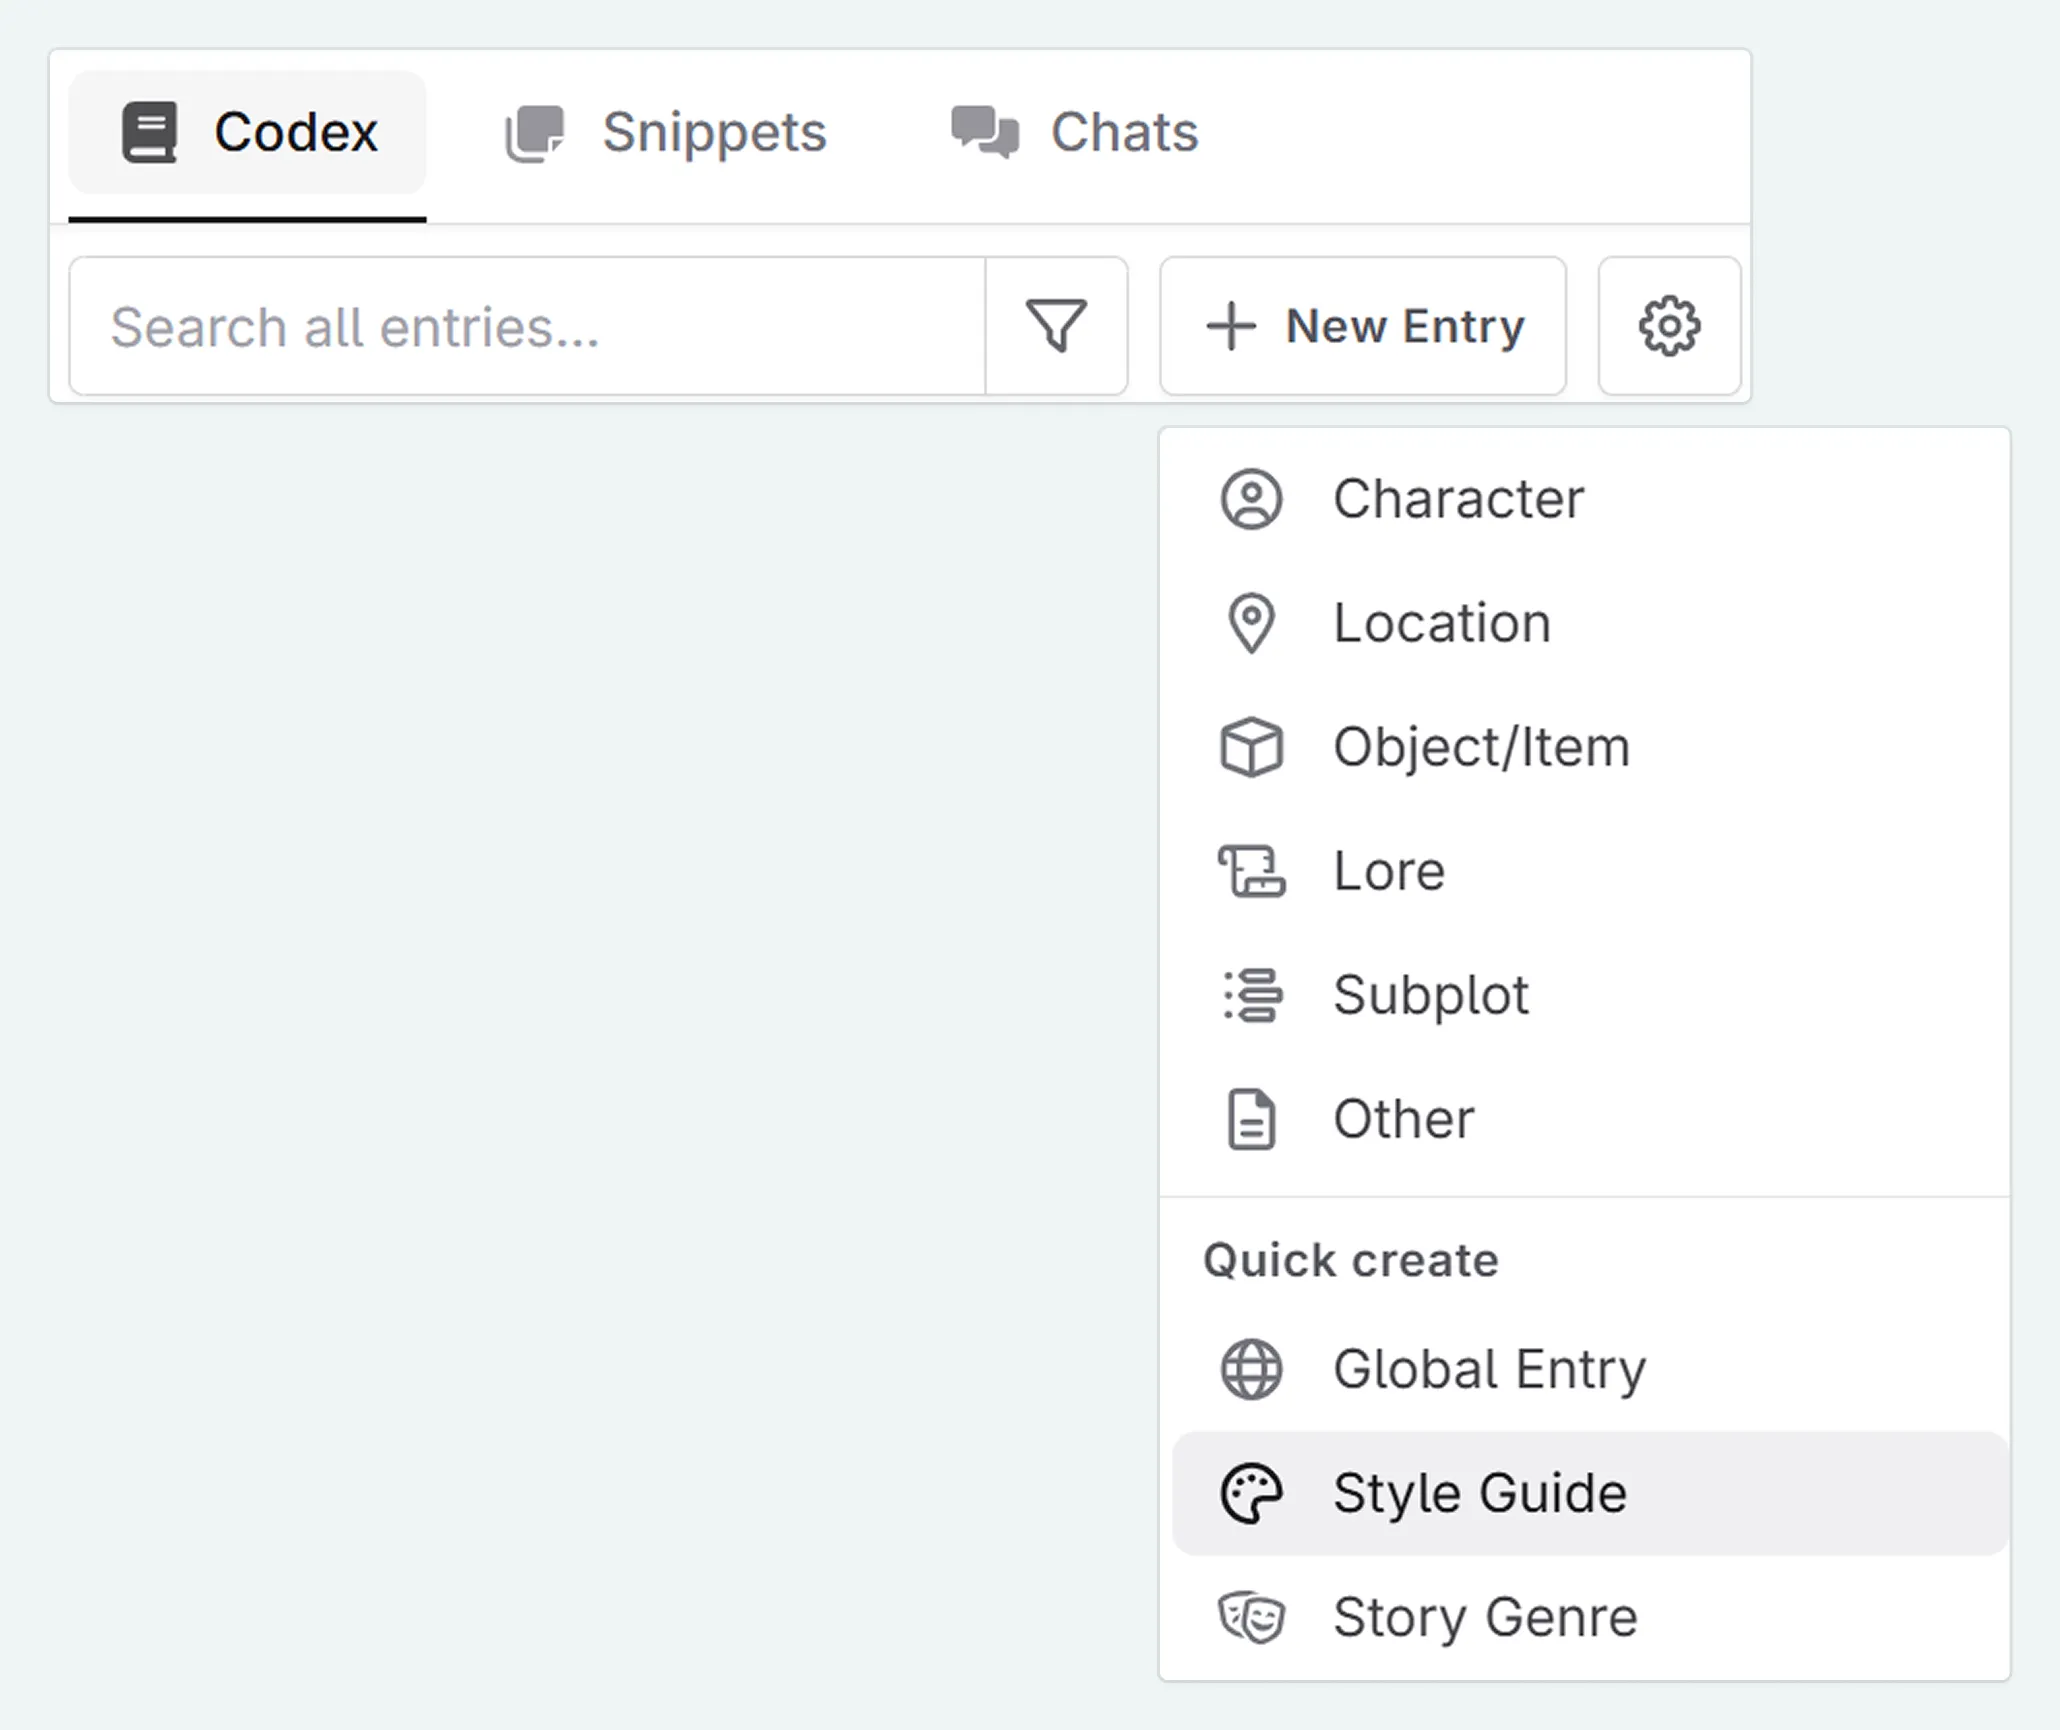Select the Global Entry globe icon
The height and width of the screenshot is (1730, 2060).
[x=1251, y=1369]
